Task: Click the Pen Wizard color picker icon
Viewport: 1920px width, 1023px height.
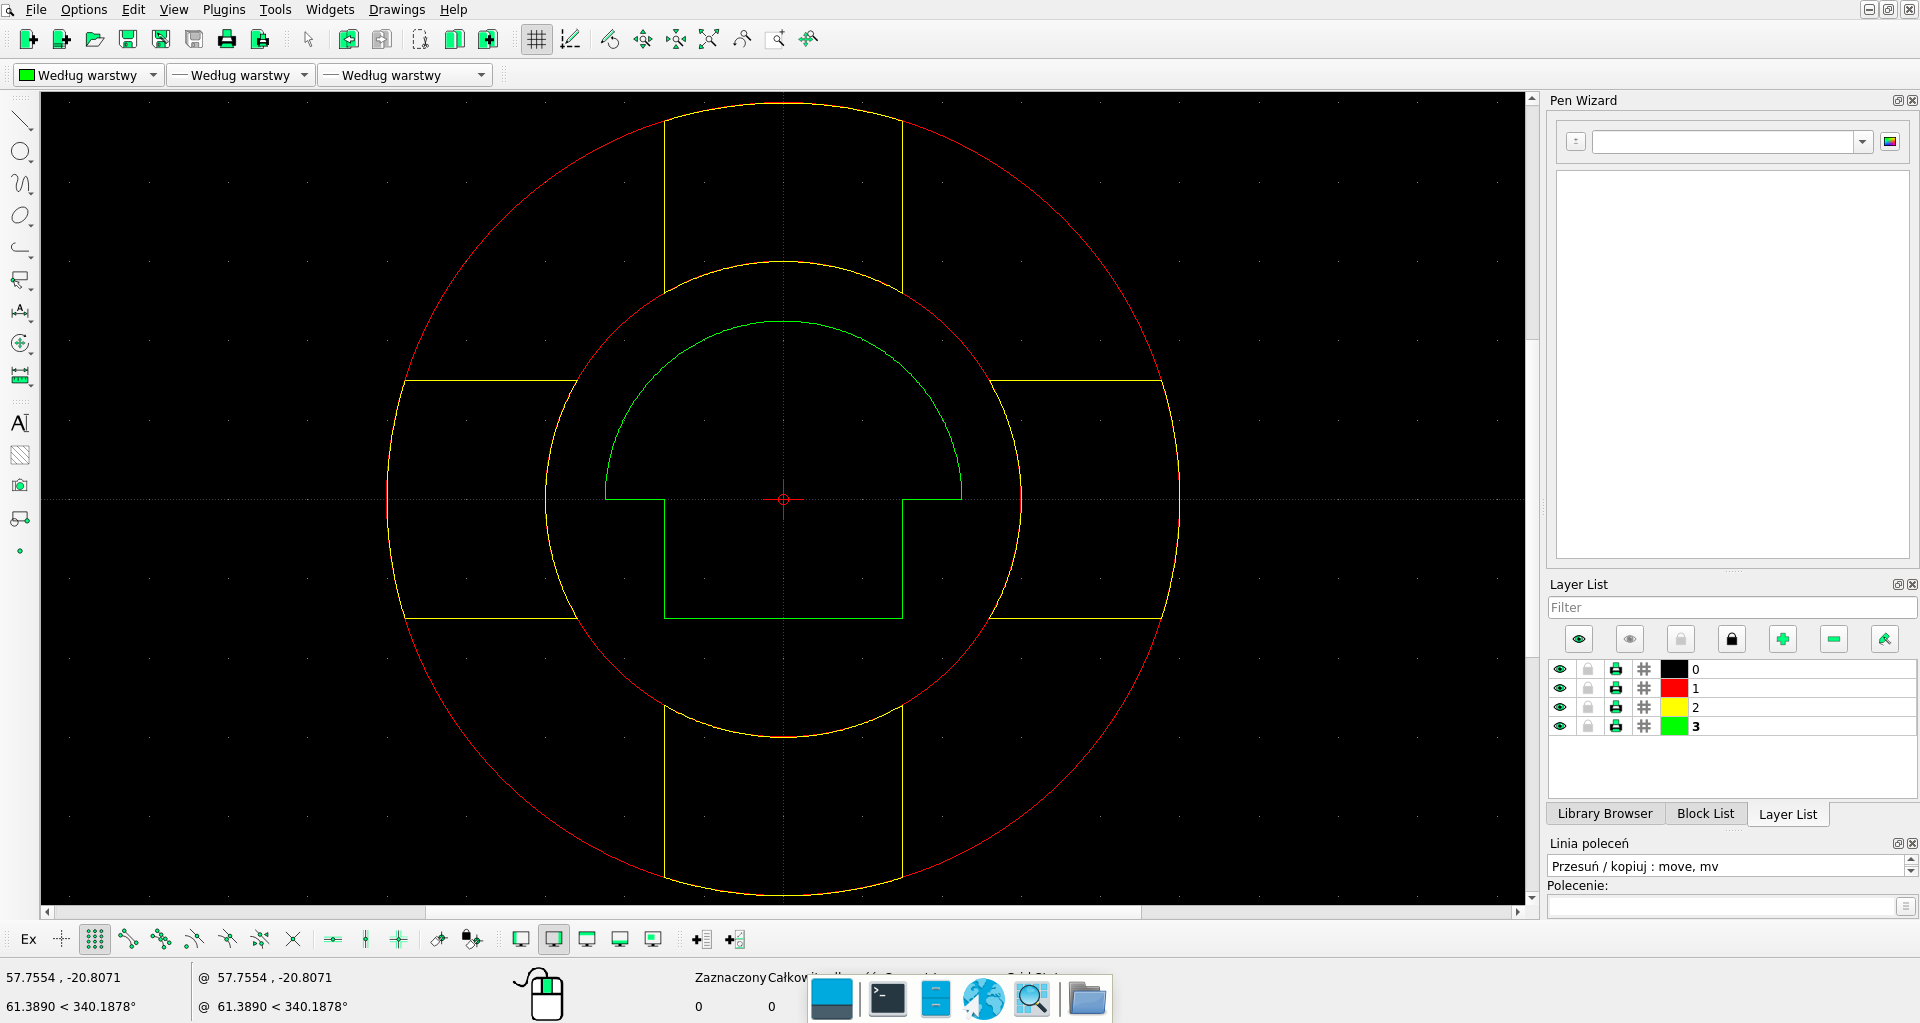Action: tap(1890, 142)
